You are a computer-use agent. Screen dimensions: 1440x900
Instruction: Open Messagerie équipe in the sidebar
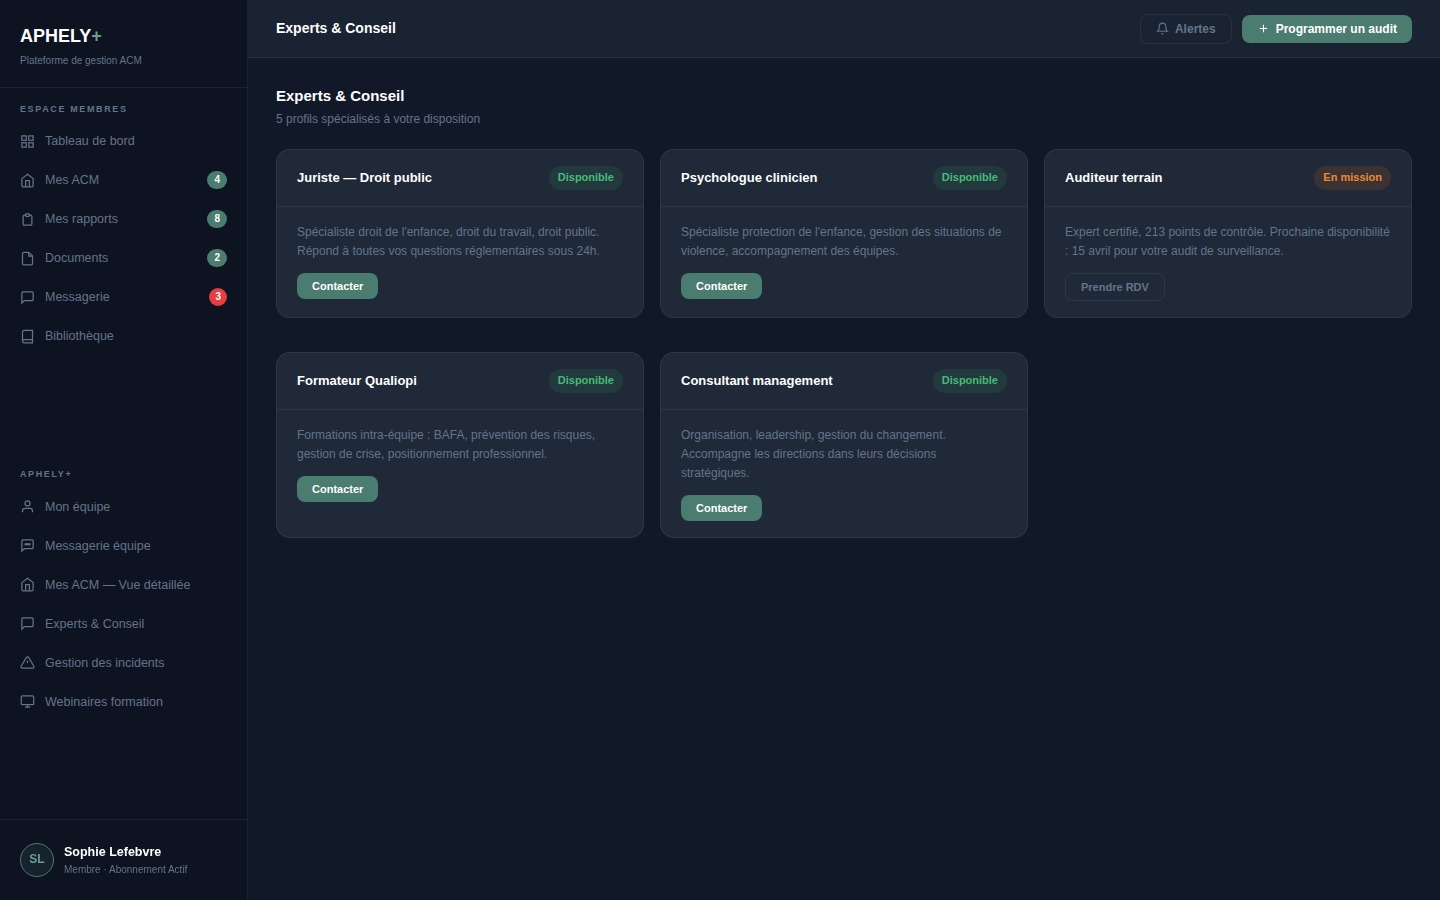(x=97, y=546)
